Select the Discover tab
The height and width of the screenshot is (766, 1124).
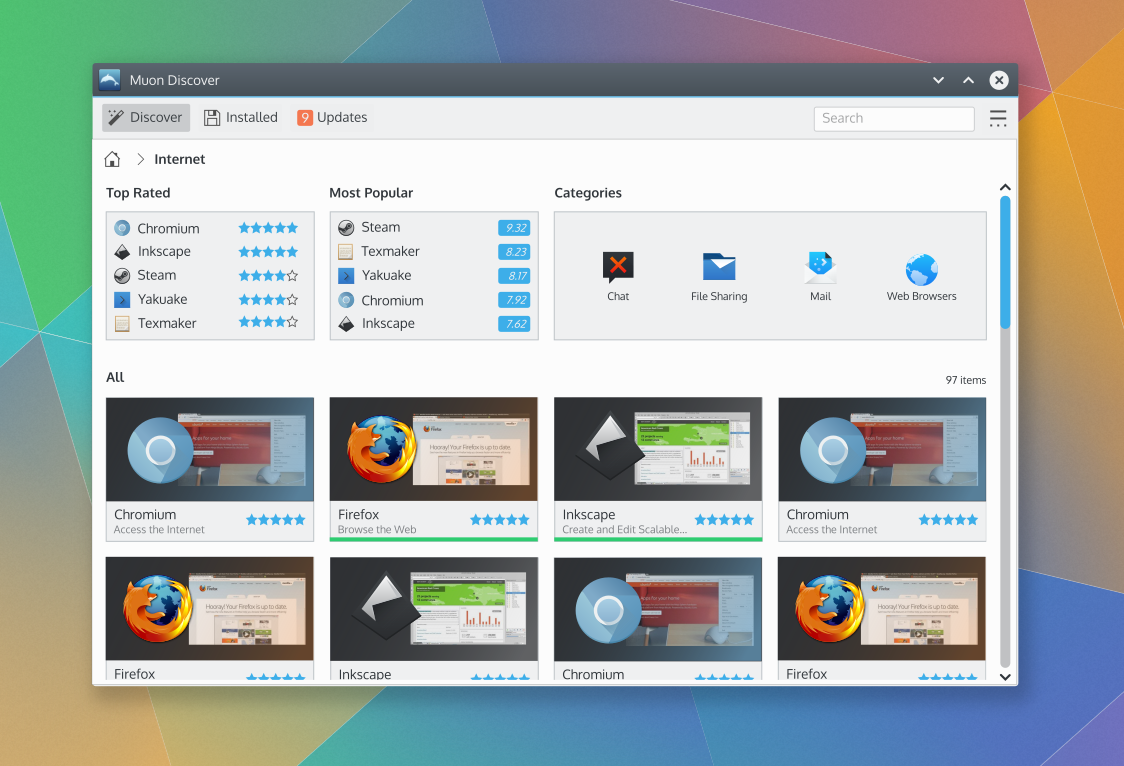point(146,118)
